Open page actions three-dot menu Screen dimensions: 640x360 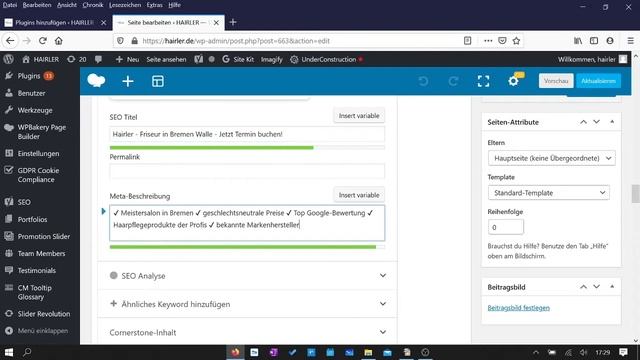[x=488, y=41]
